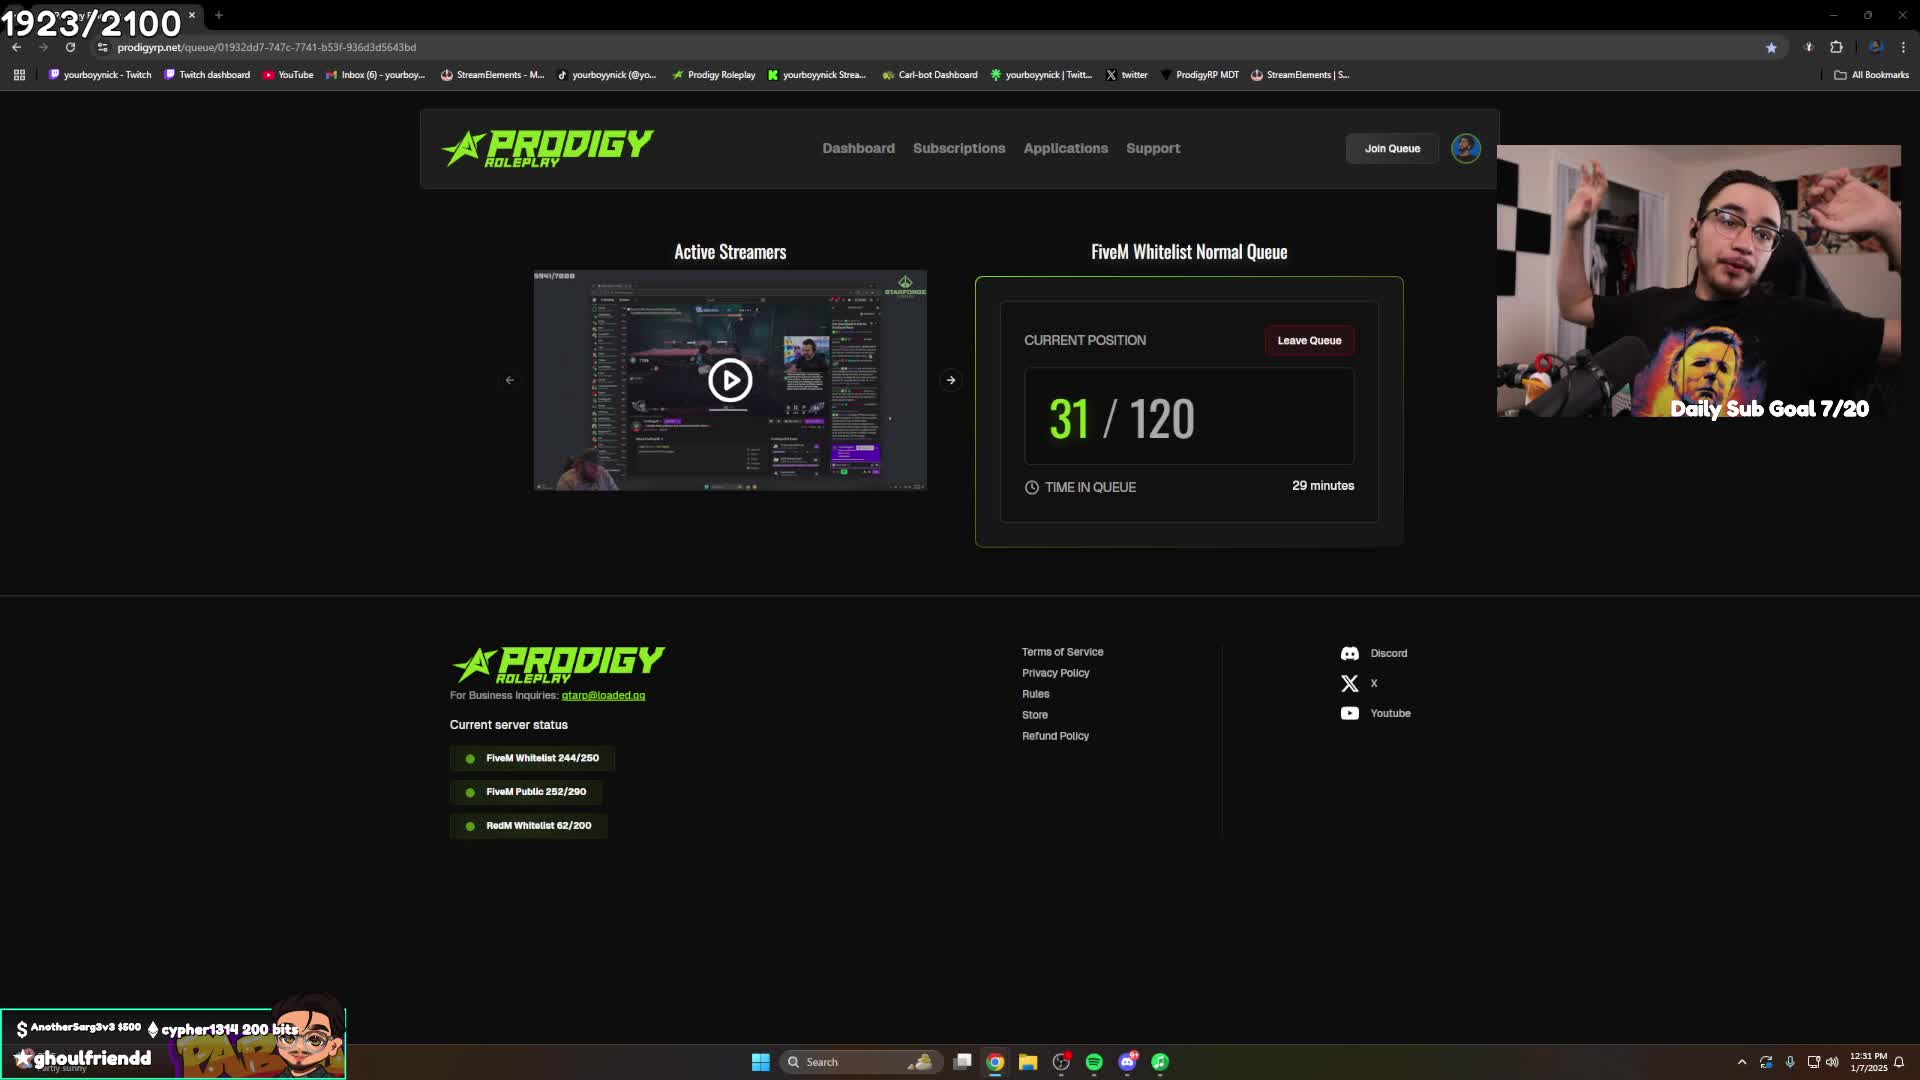The height and width of the screenshot is (1080, 1920).
Task: Open the Prodigy Roleplay bookmark
Action: click(714, 75)
